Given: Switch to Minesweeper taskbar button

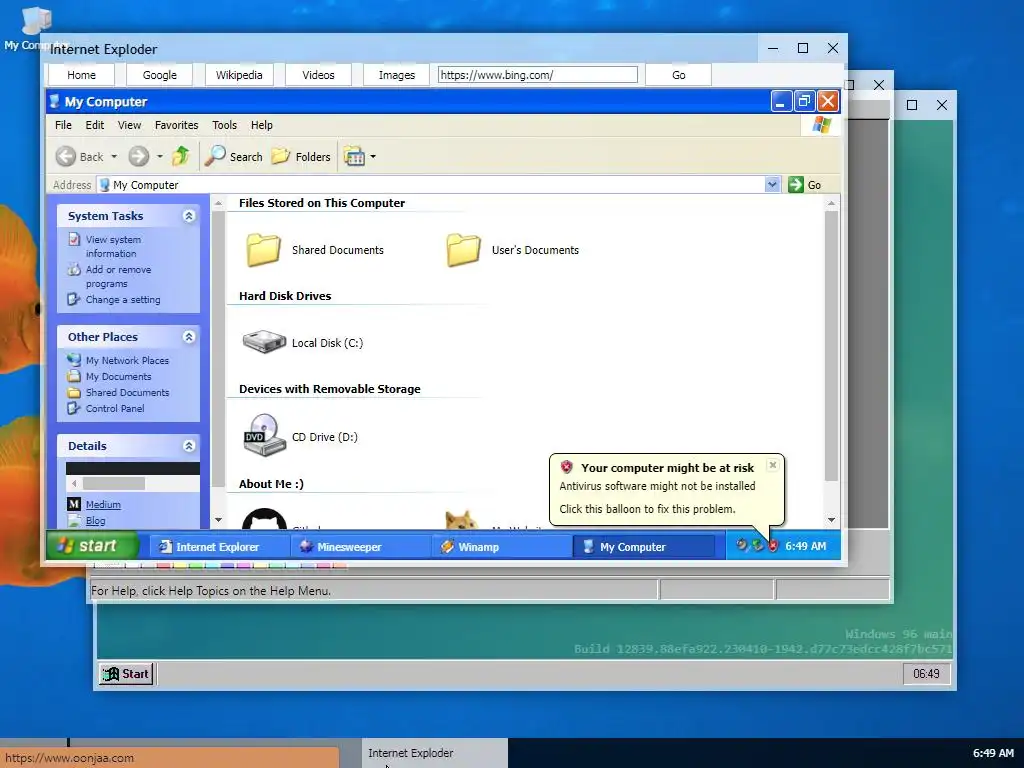Looking at the screenshot, I should click(x=359, y=547).
